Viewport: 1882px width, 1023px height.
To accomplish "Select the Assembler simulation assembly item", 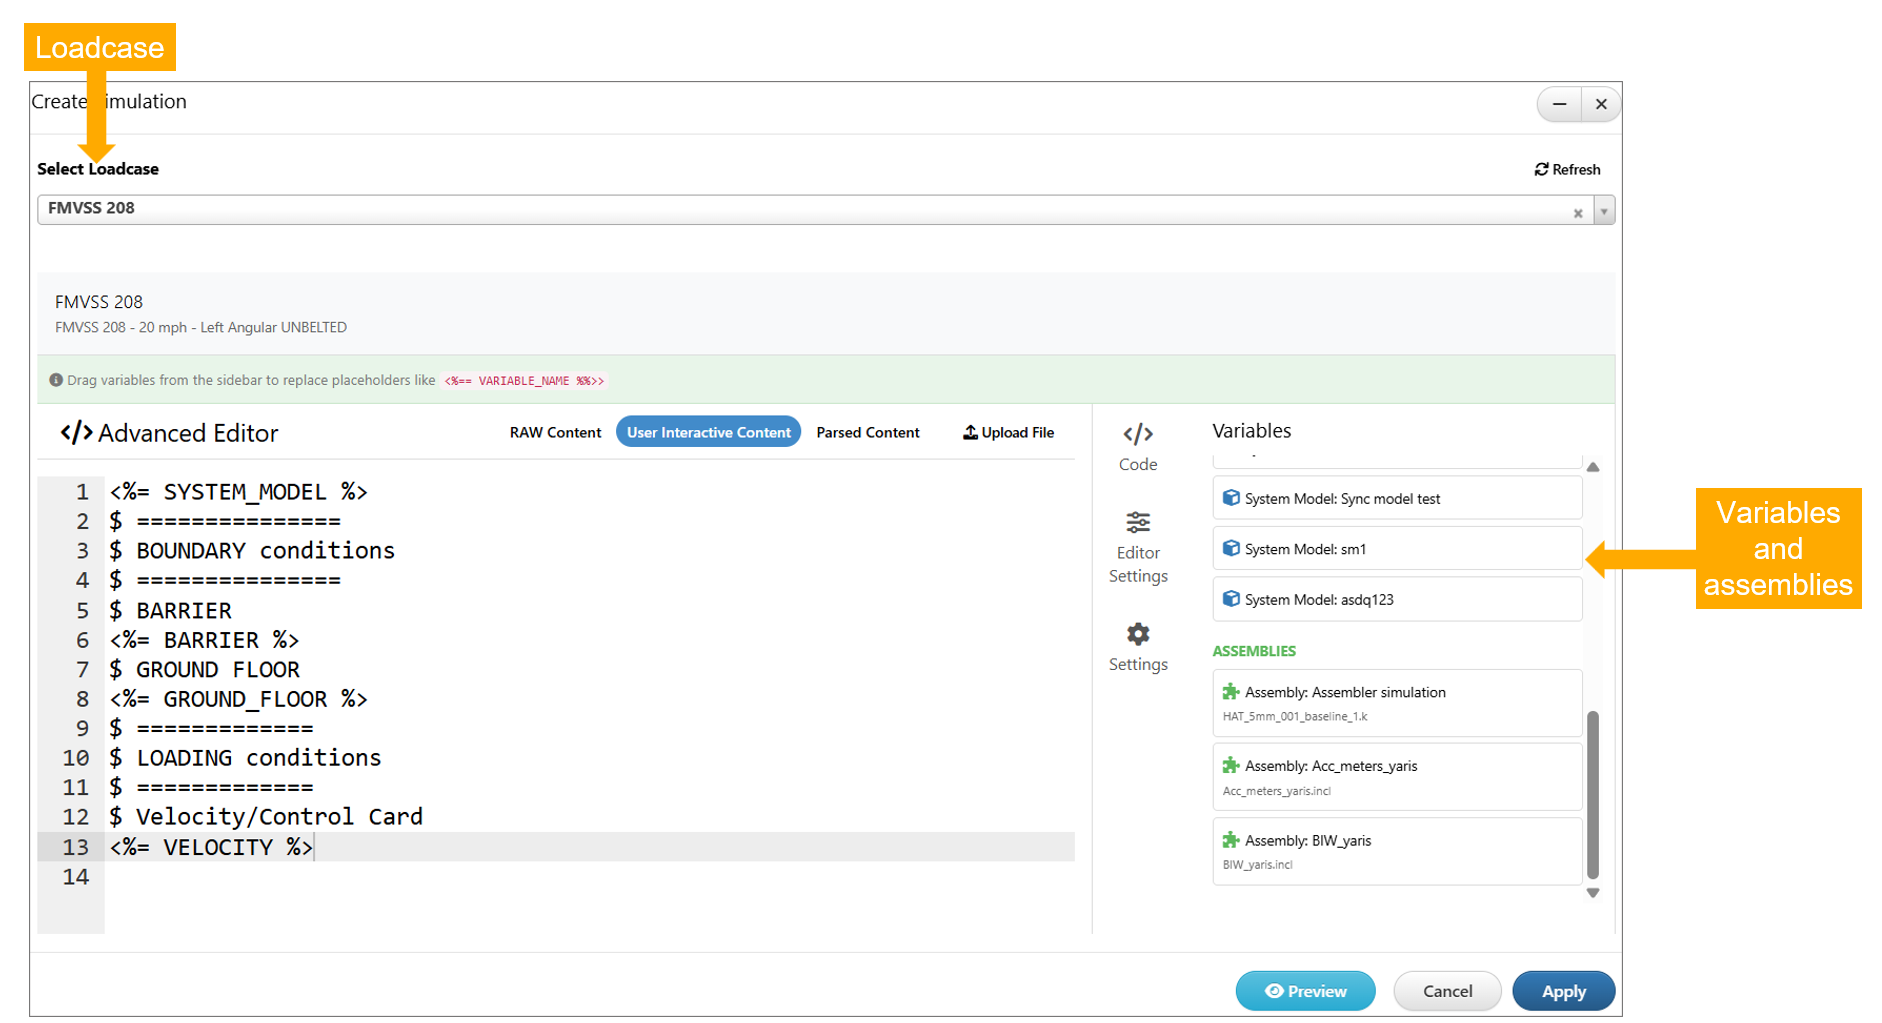I will 1396,703.
